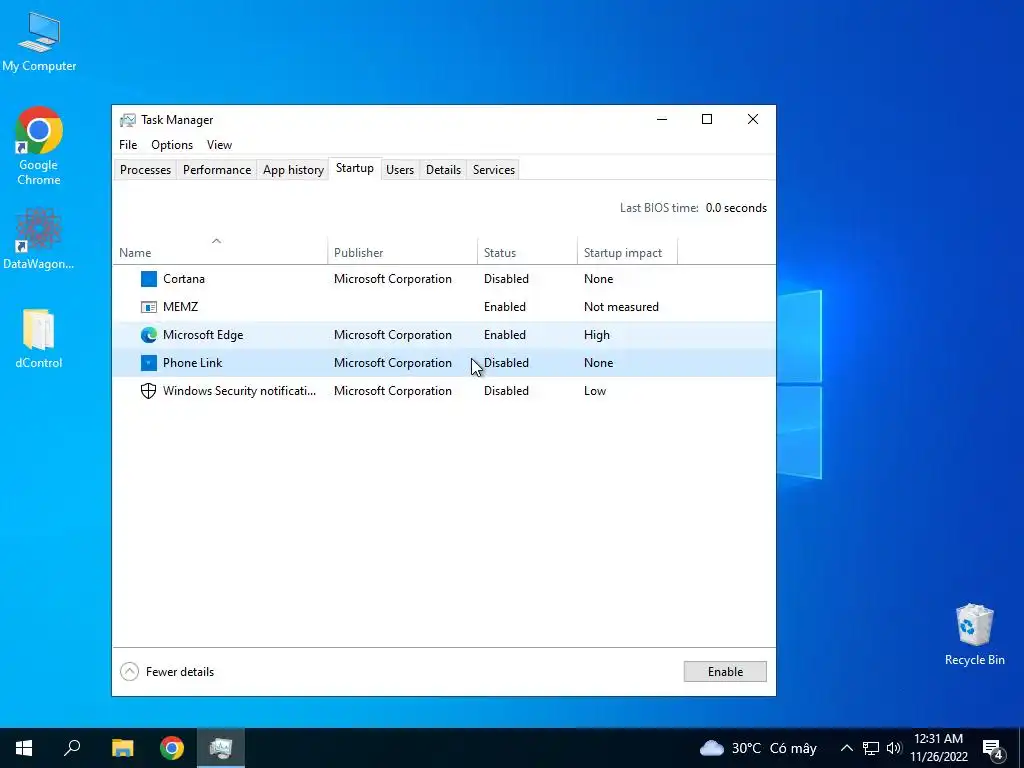Maximize the Task Manager window
The height and width of the screenshot is (768, 1024).
pos(707,120)
